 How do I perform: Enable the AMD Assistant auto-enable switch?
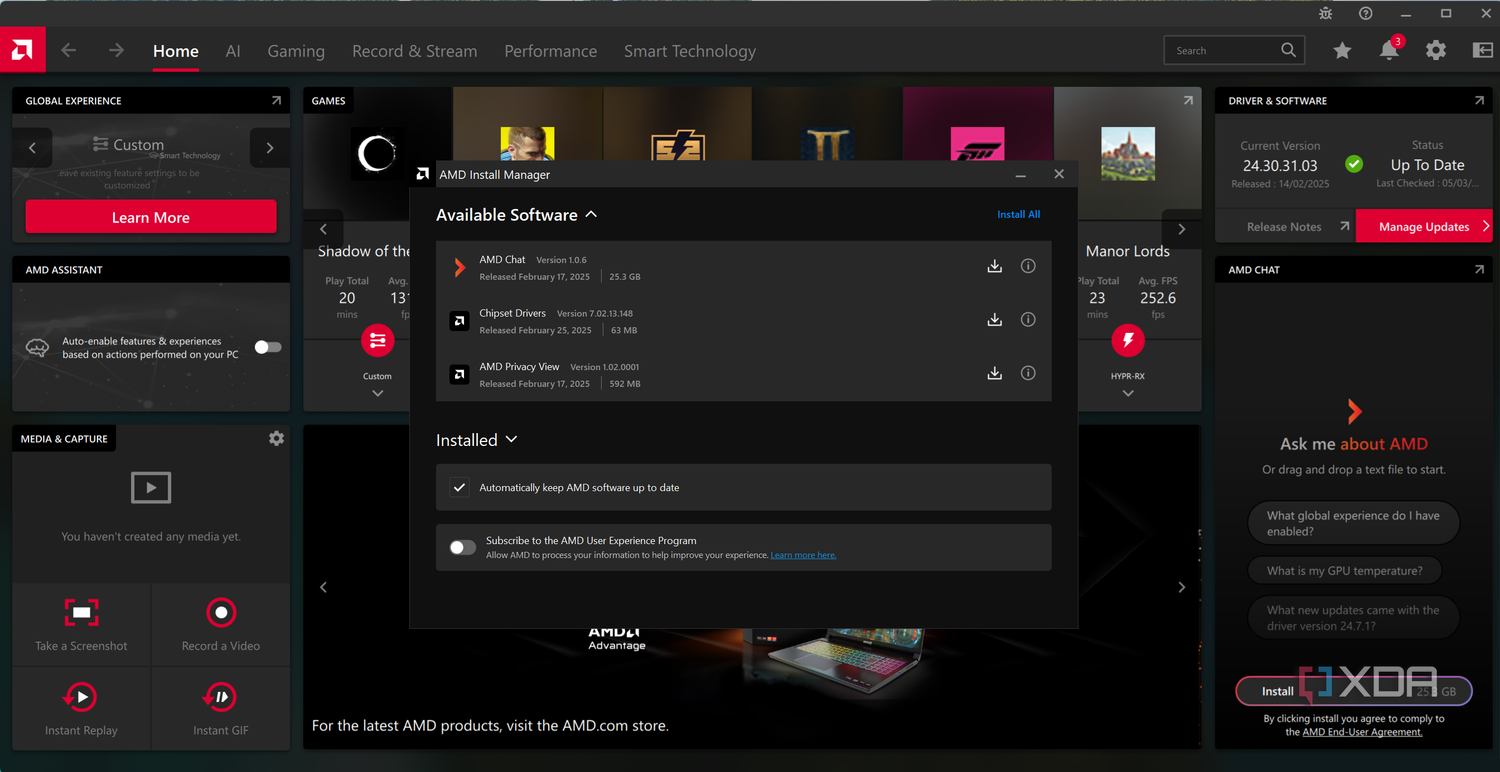267,347
